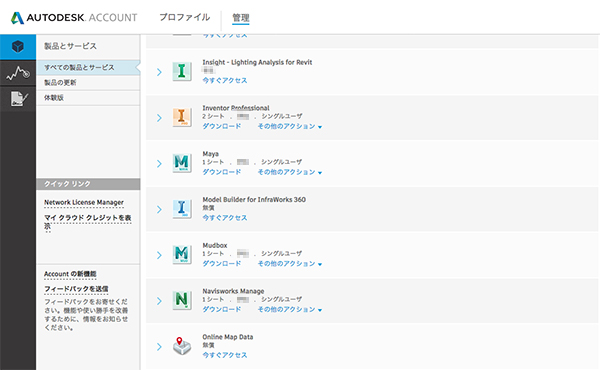The width and height of the screenshot is (600, 370).
Task: Click the Online Map Data pin icon
Action: [x=182, y=346]
